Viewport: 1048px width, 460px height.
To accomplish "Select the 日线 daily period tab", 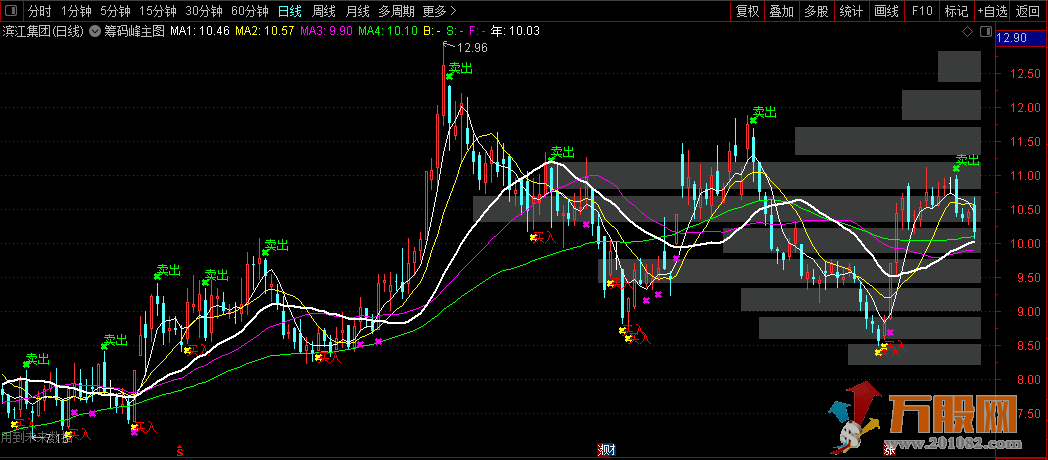I will pyautogui.click(x=290, y=11).
